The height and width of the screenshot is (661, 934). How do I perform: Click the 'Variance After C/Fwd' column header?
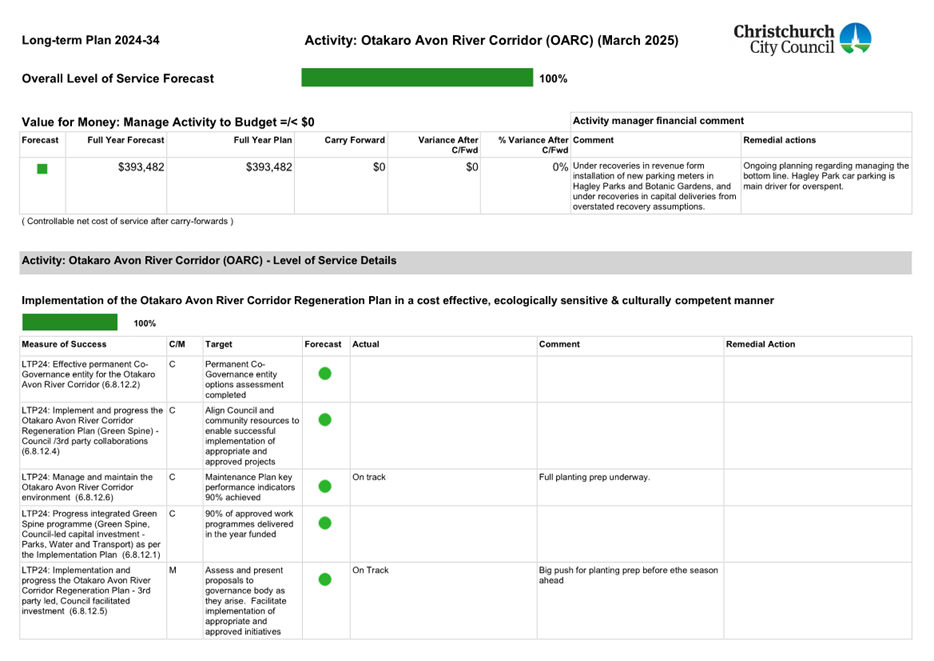point(448,145)
